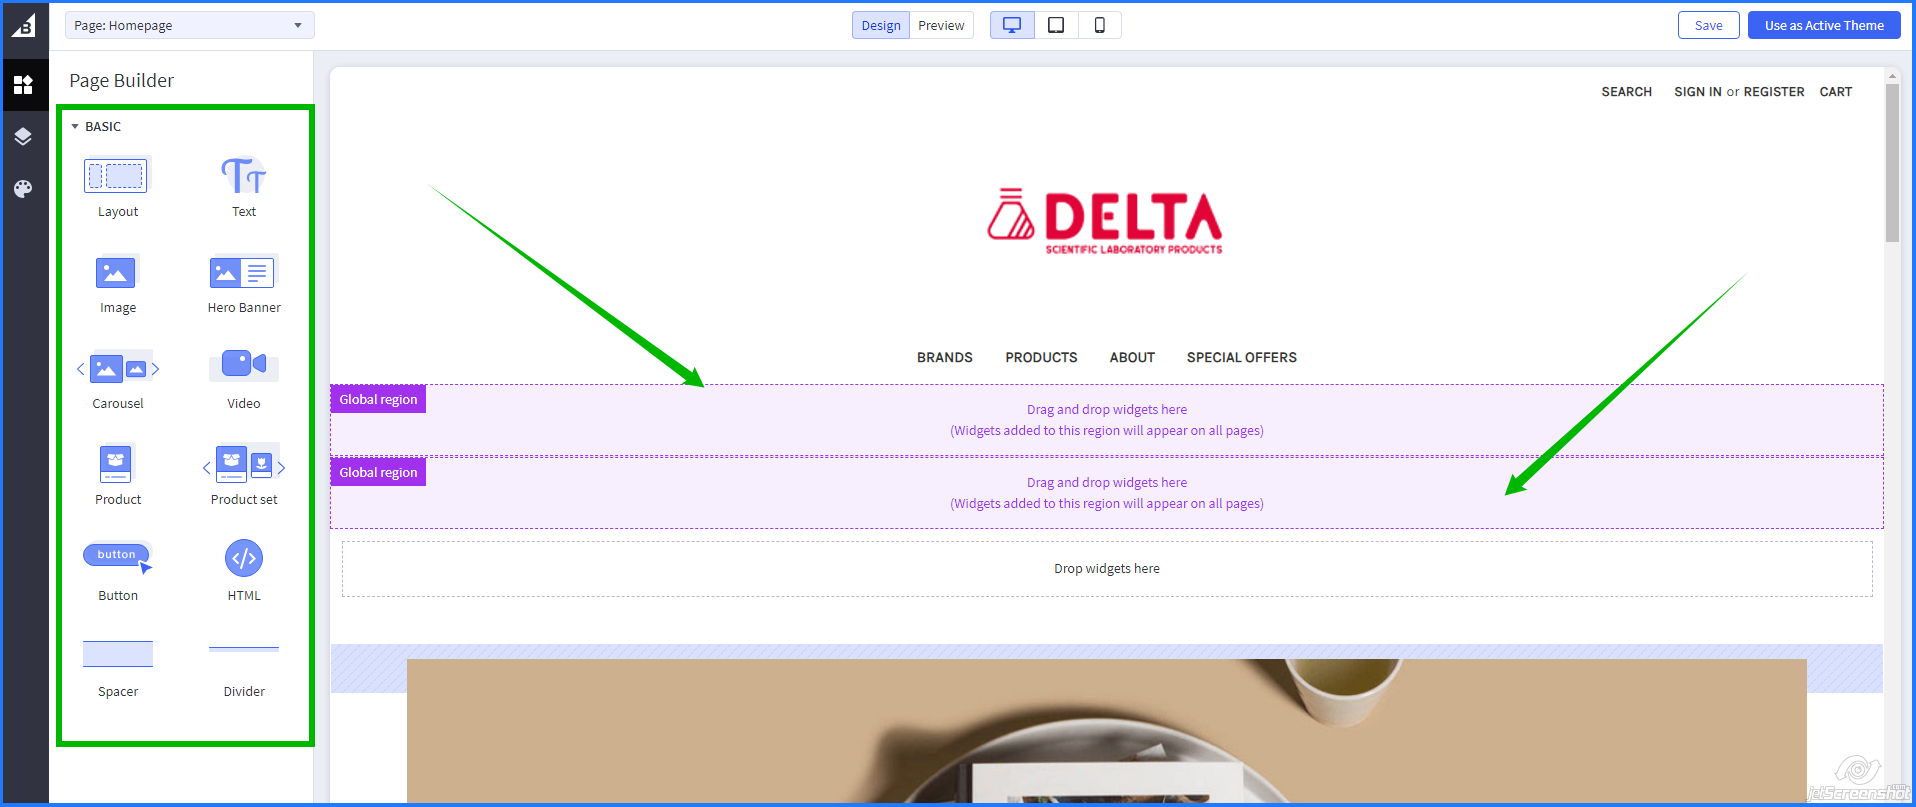
Task: Switch to desktop device view
Action: (x=1012, y=25)
